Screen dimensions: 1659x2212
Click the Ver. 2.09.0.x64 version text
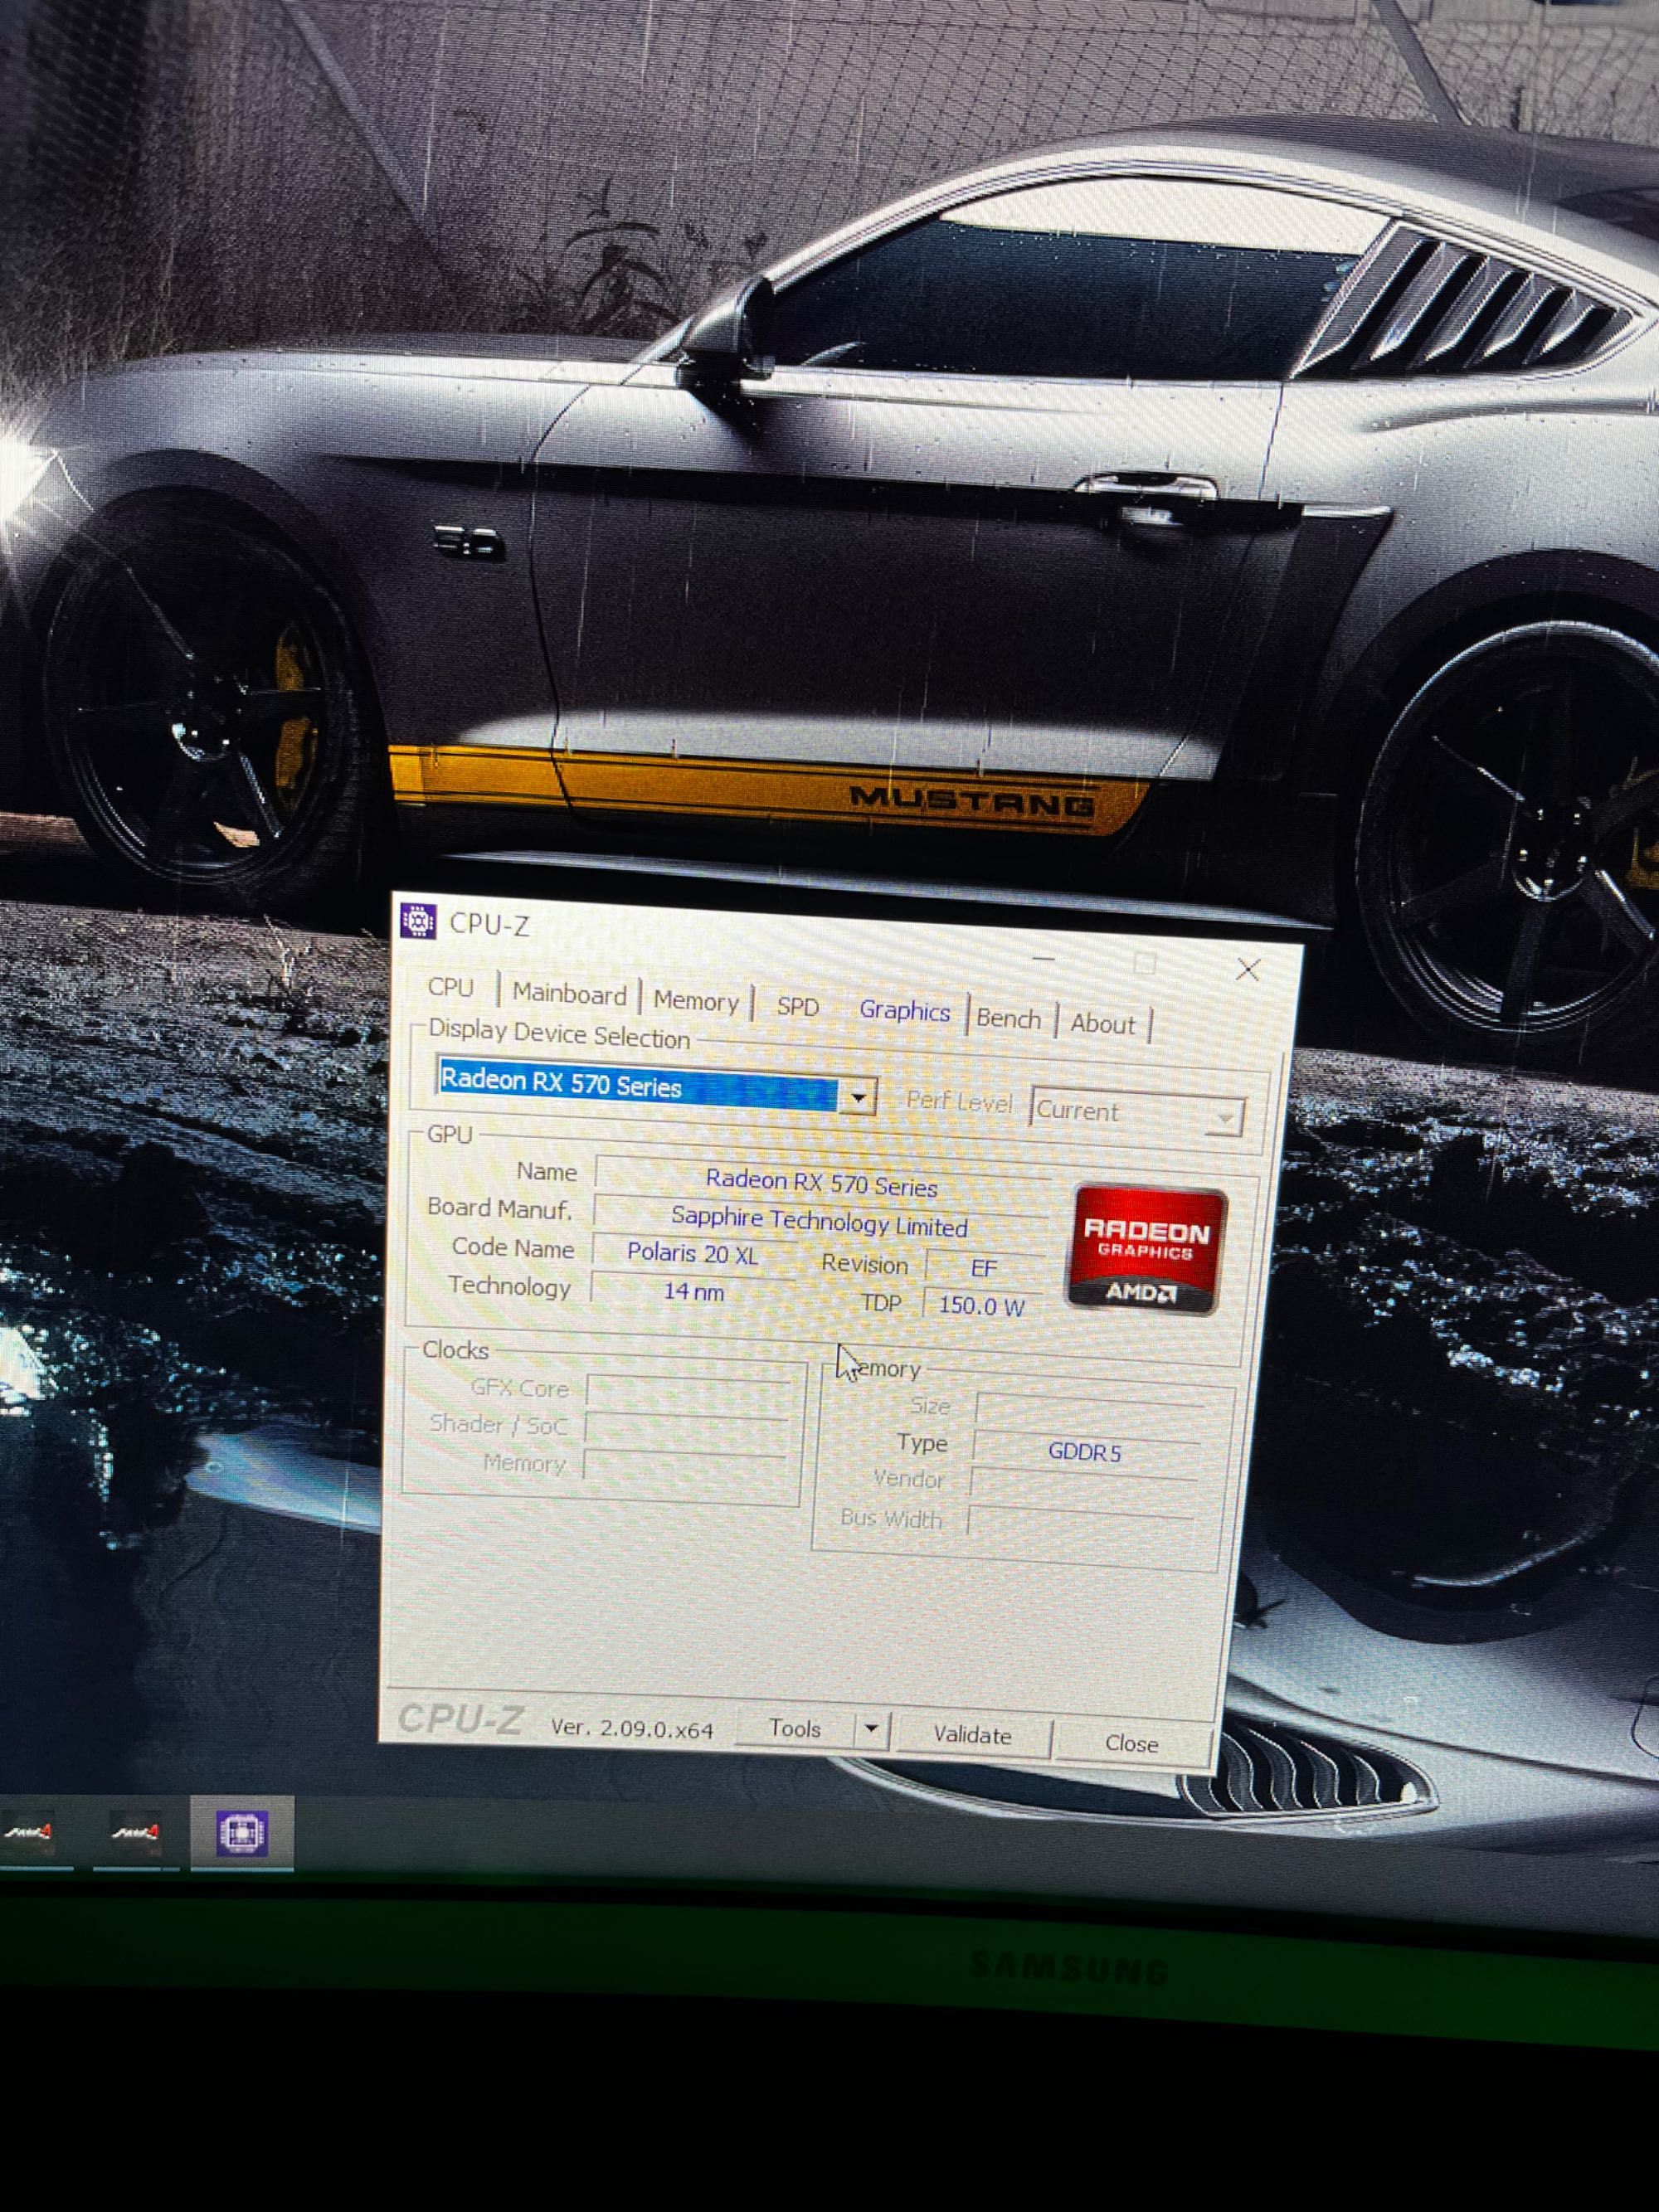click(632, 1728)
